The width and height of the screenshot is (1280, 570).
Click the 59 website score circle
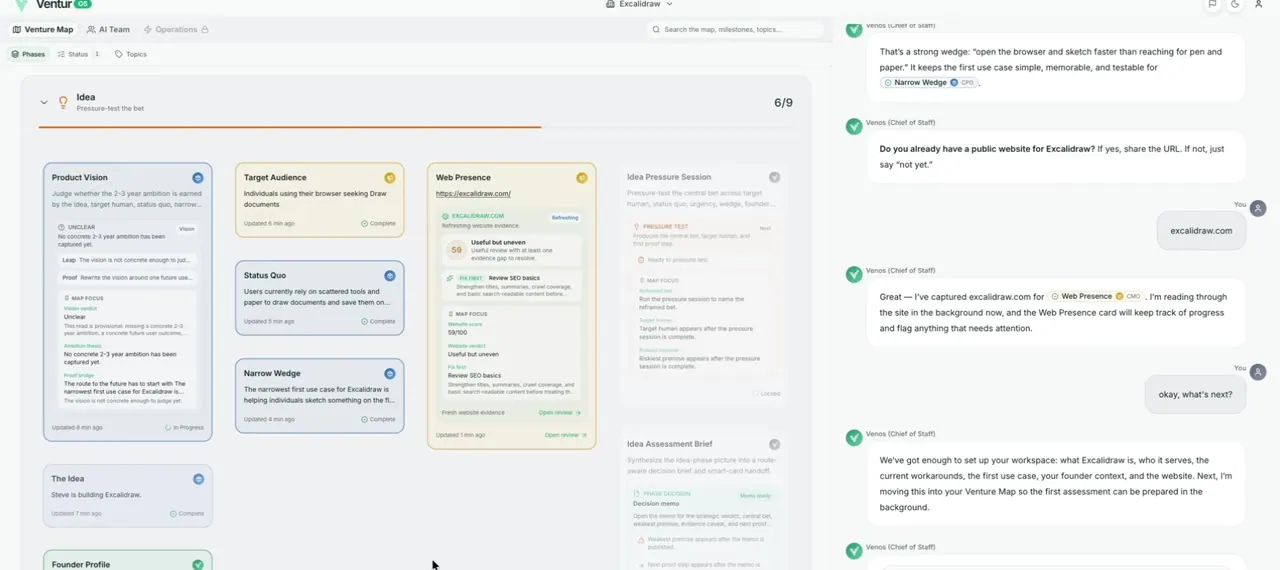click(x=457, y=250)
